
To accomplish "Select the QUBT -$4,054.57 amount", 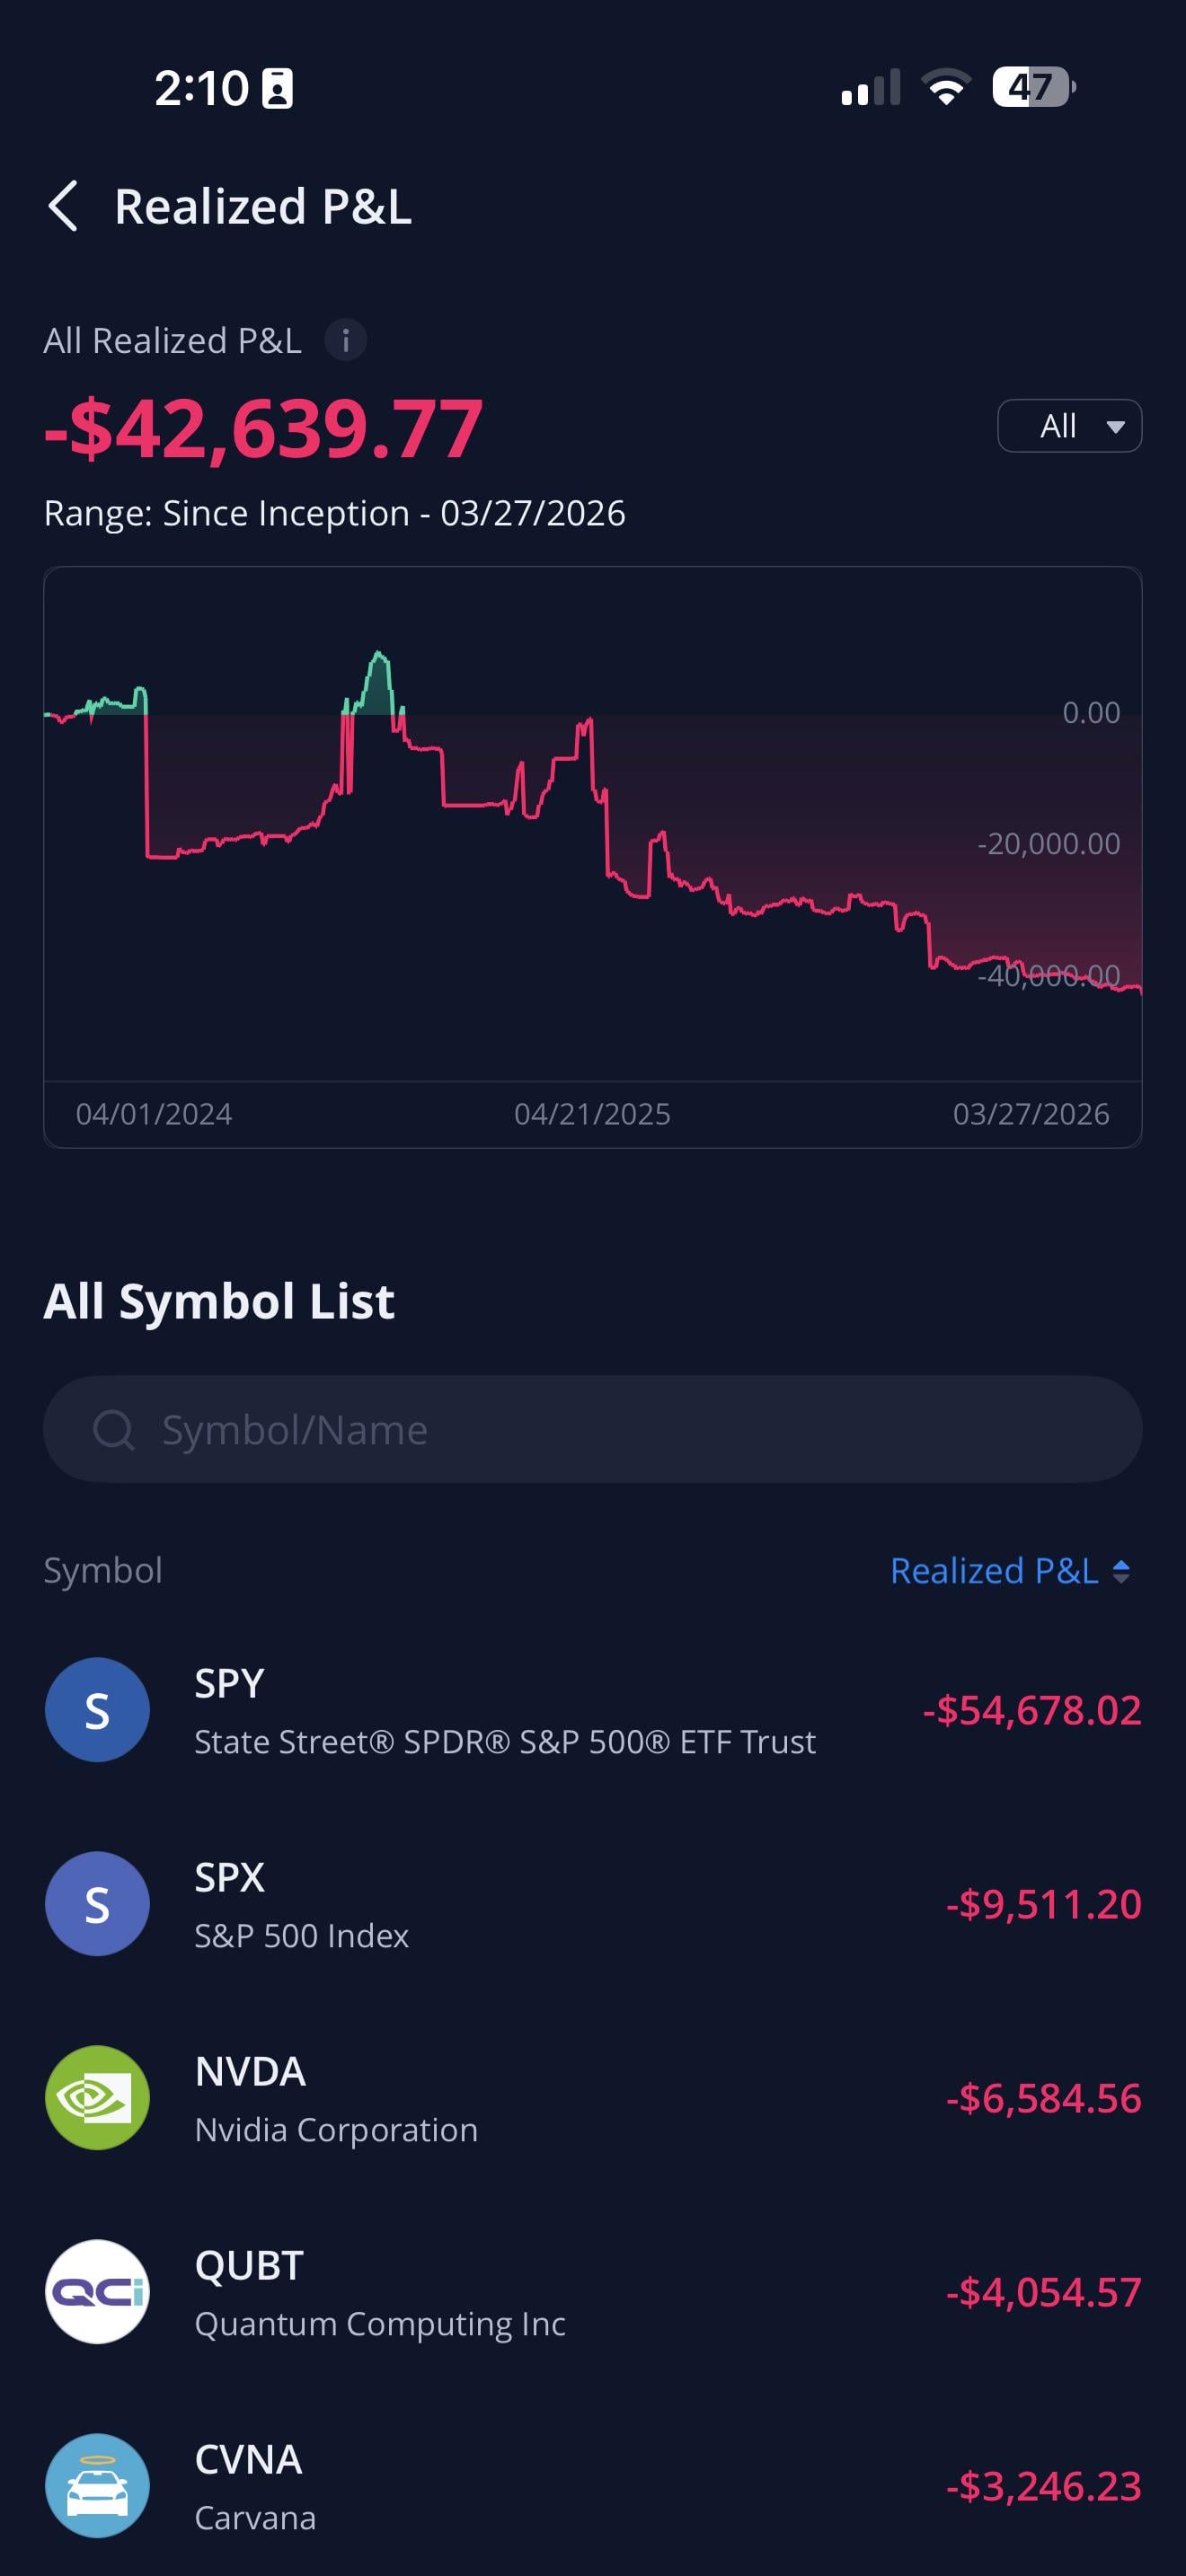I will click(x=1043, y=2293).
